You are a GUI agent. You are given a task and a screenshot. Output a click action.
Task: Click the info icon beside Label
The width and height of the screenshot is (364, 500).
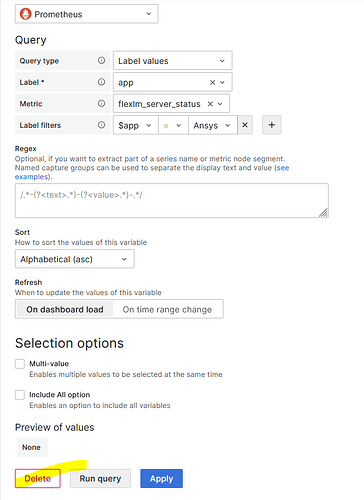[101, 82]
